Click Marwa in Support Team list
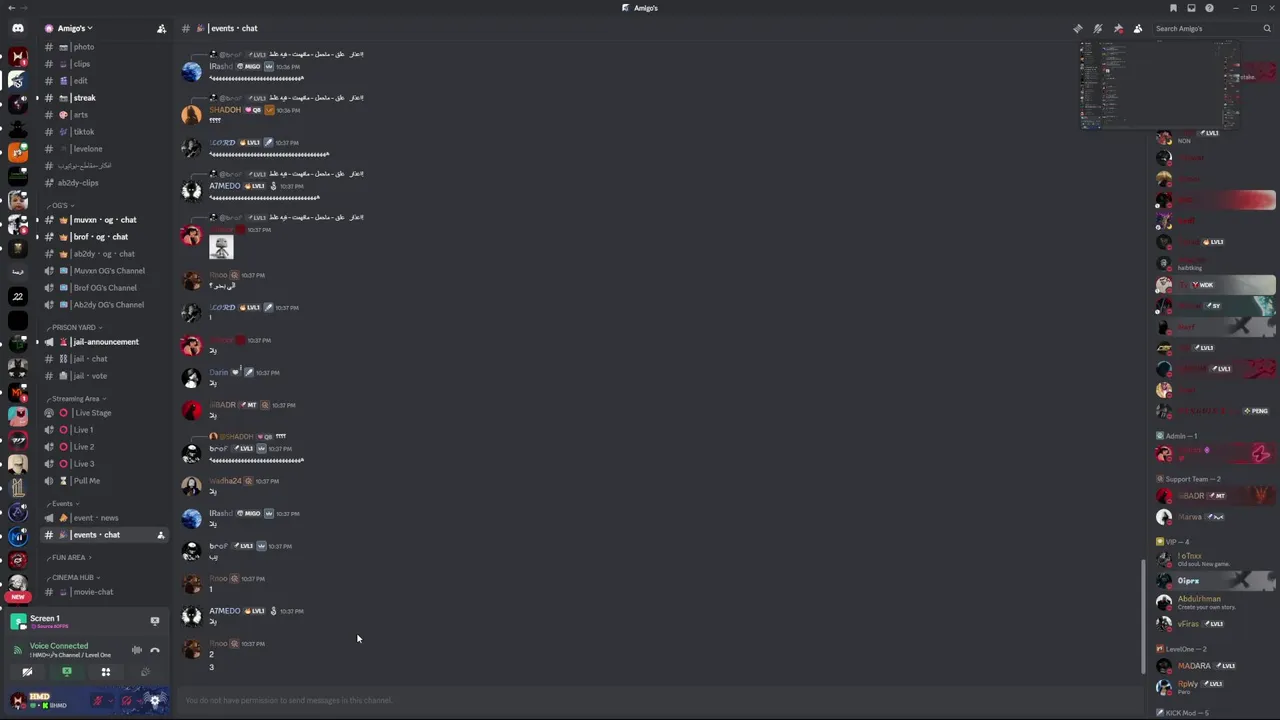Screen dimensions: 1280x720 point(1215,517)
